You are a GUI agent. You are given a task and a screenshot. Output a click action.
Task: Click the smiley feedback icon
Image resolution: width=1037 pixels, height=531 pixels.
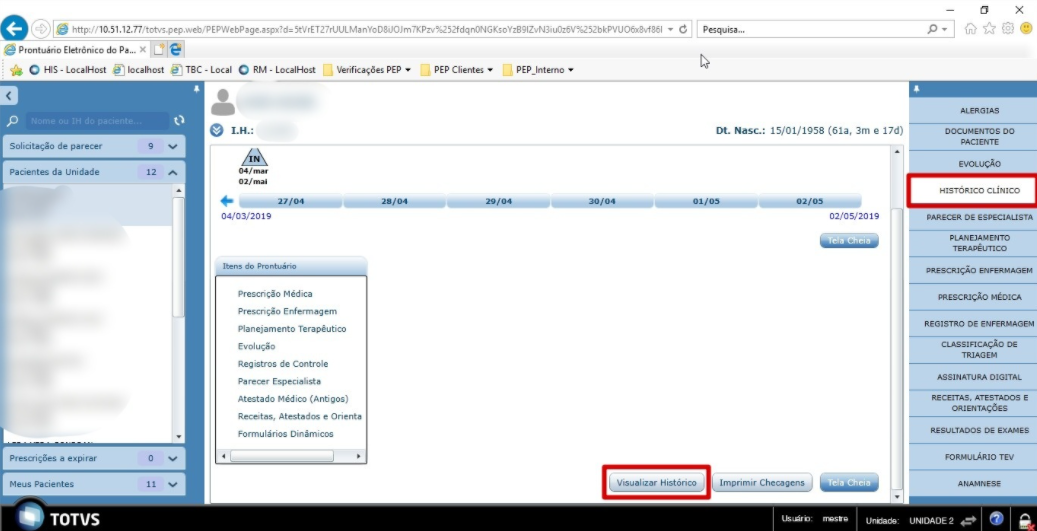click(1026, 28)
